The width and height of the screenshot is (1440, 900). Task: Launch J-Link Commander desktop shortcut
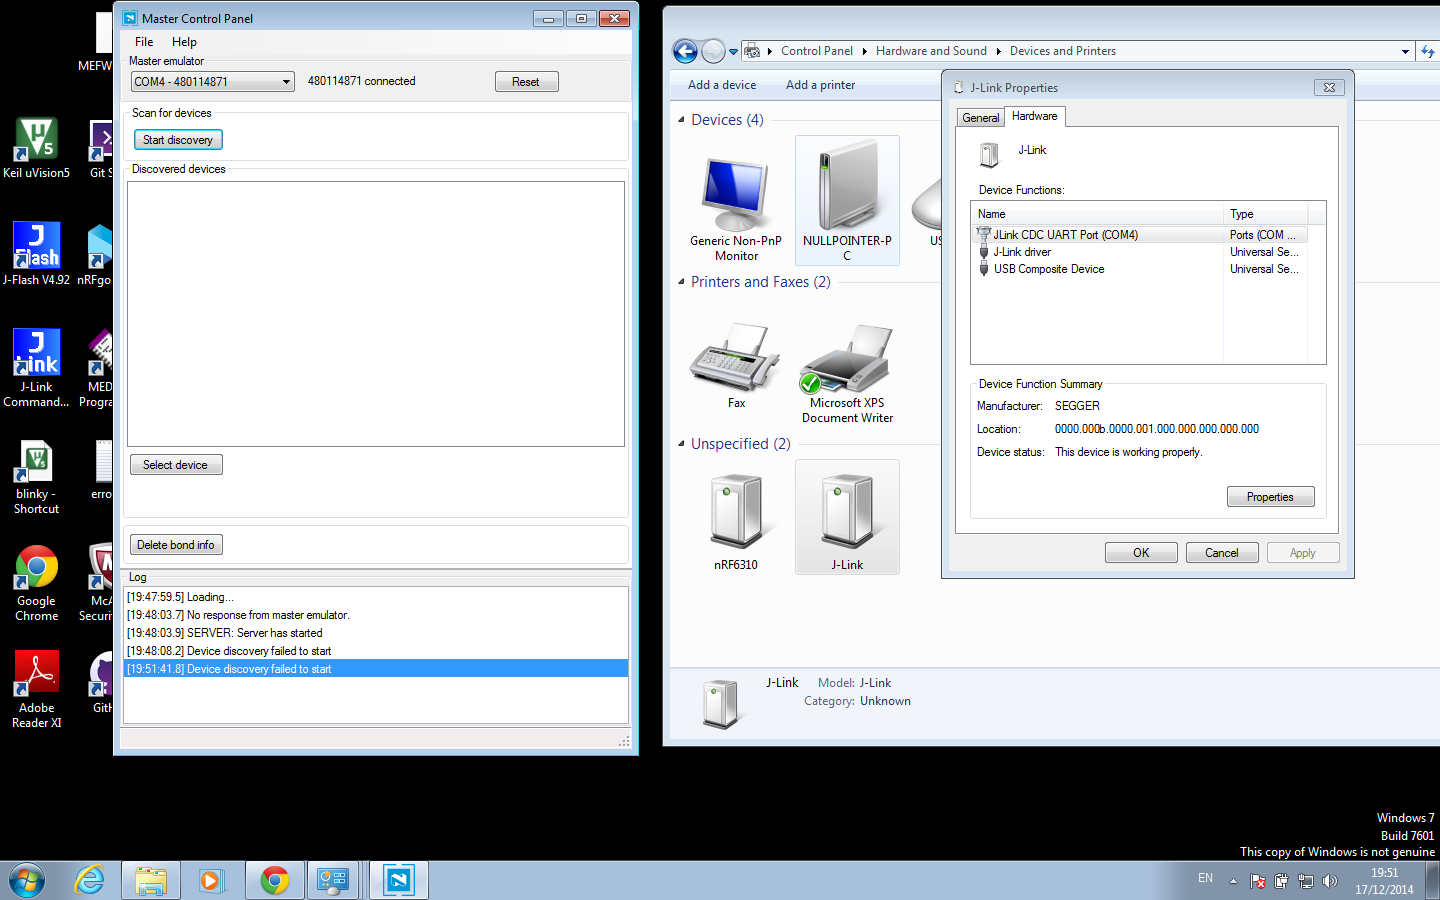[x=36, y=368]
